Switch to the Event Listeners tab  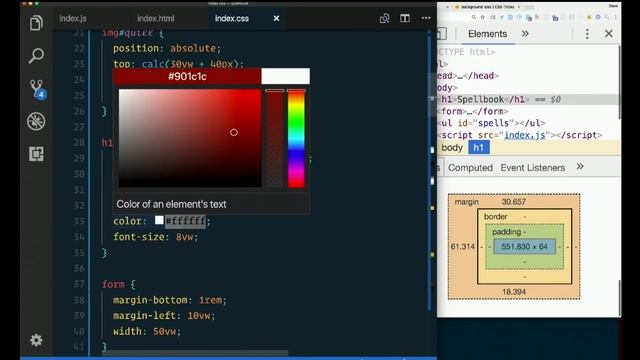(533, 168)
